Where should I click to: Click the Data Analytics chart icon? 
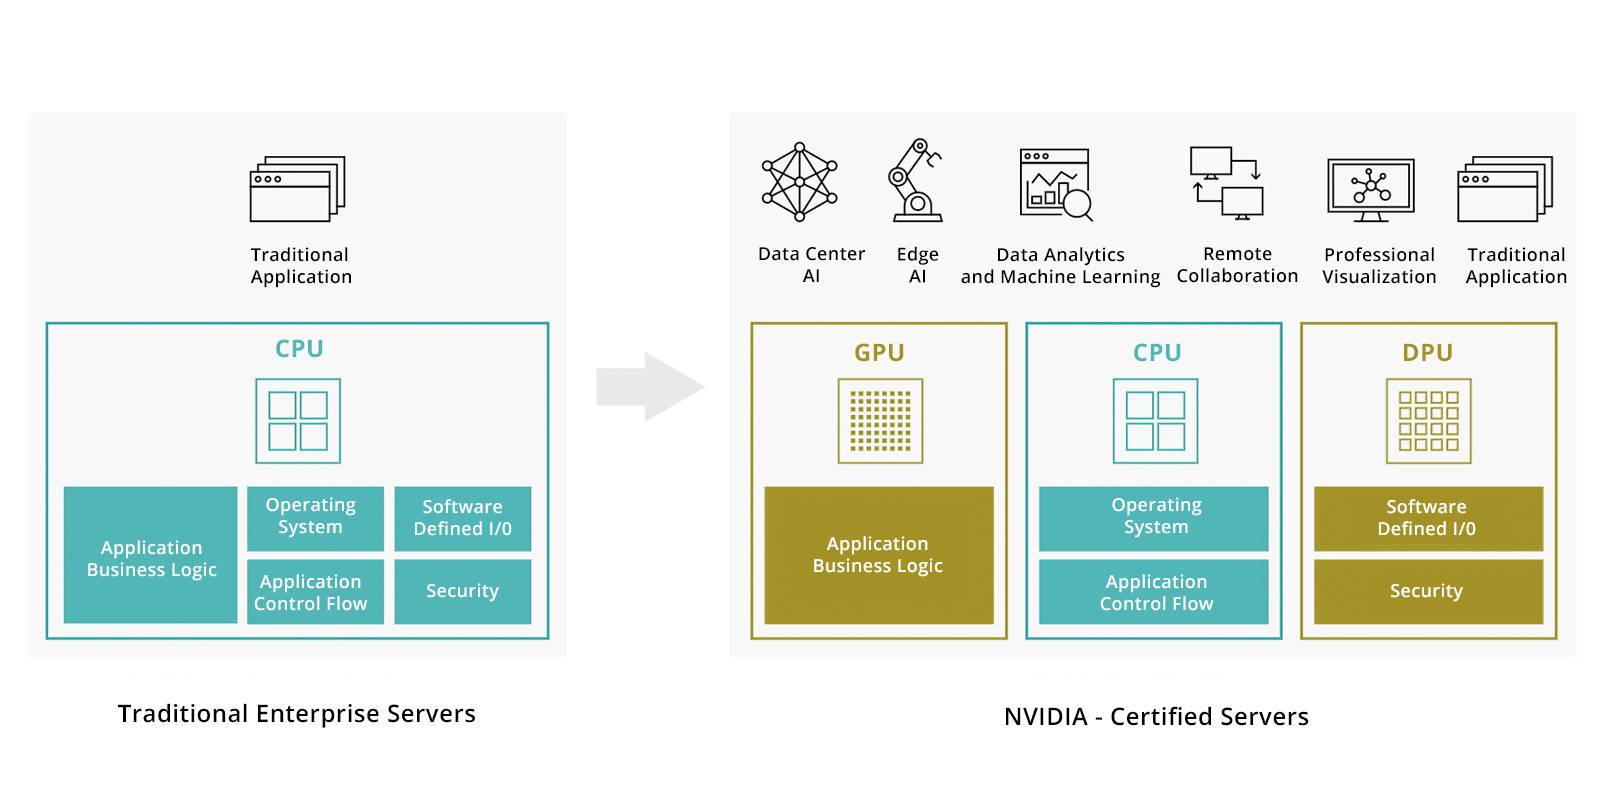tap(1057, 185)
